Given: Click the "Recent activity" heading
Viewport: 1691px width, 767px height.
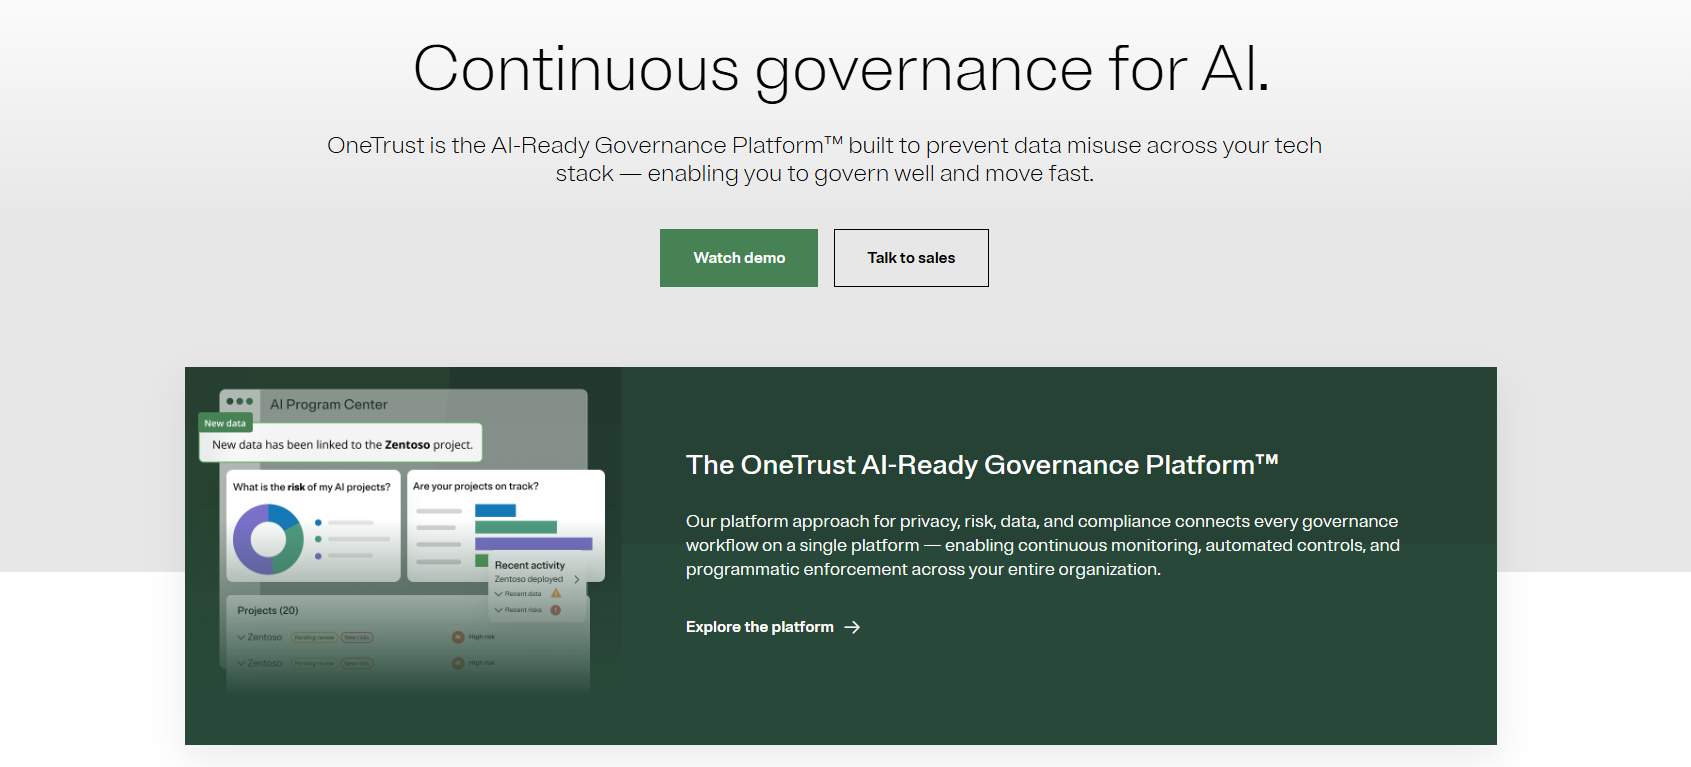Looking at the screenshot, I should pos(530,565).
